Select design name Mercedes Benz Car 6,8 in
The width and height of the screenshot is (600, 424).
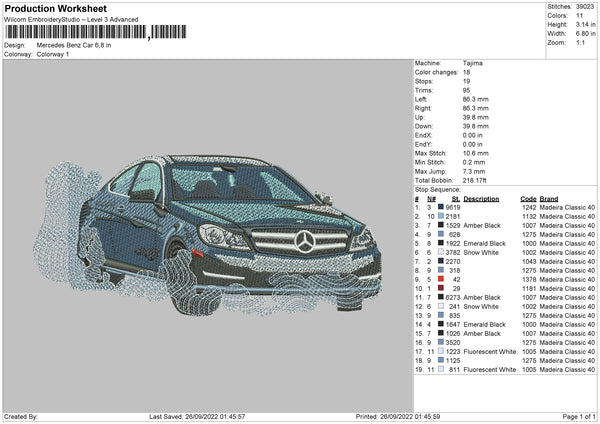click(74, 45)
